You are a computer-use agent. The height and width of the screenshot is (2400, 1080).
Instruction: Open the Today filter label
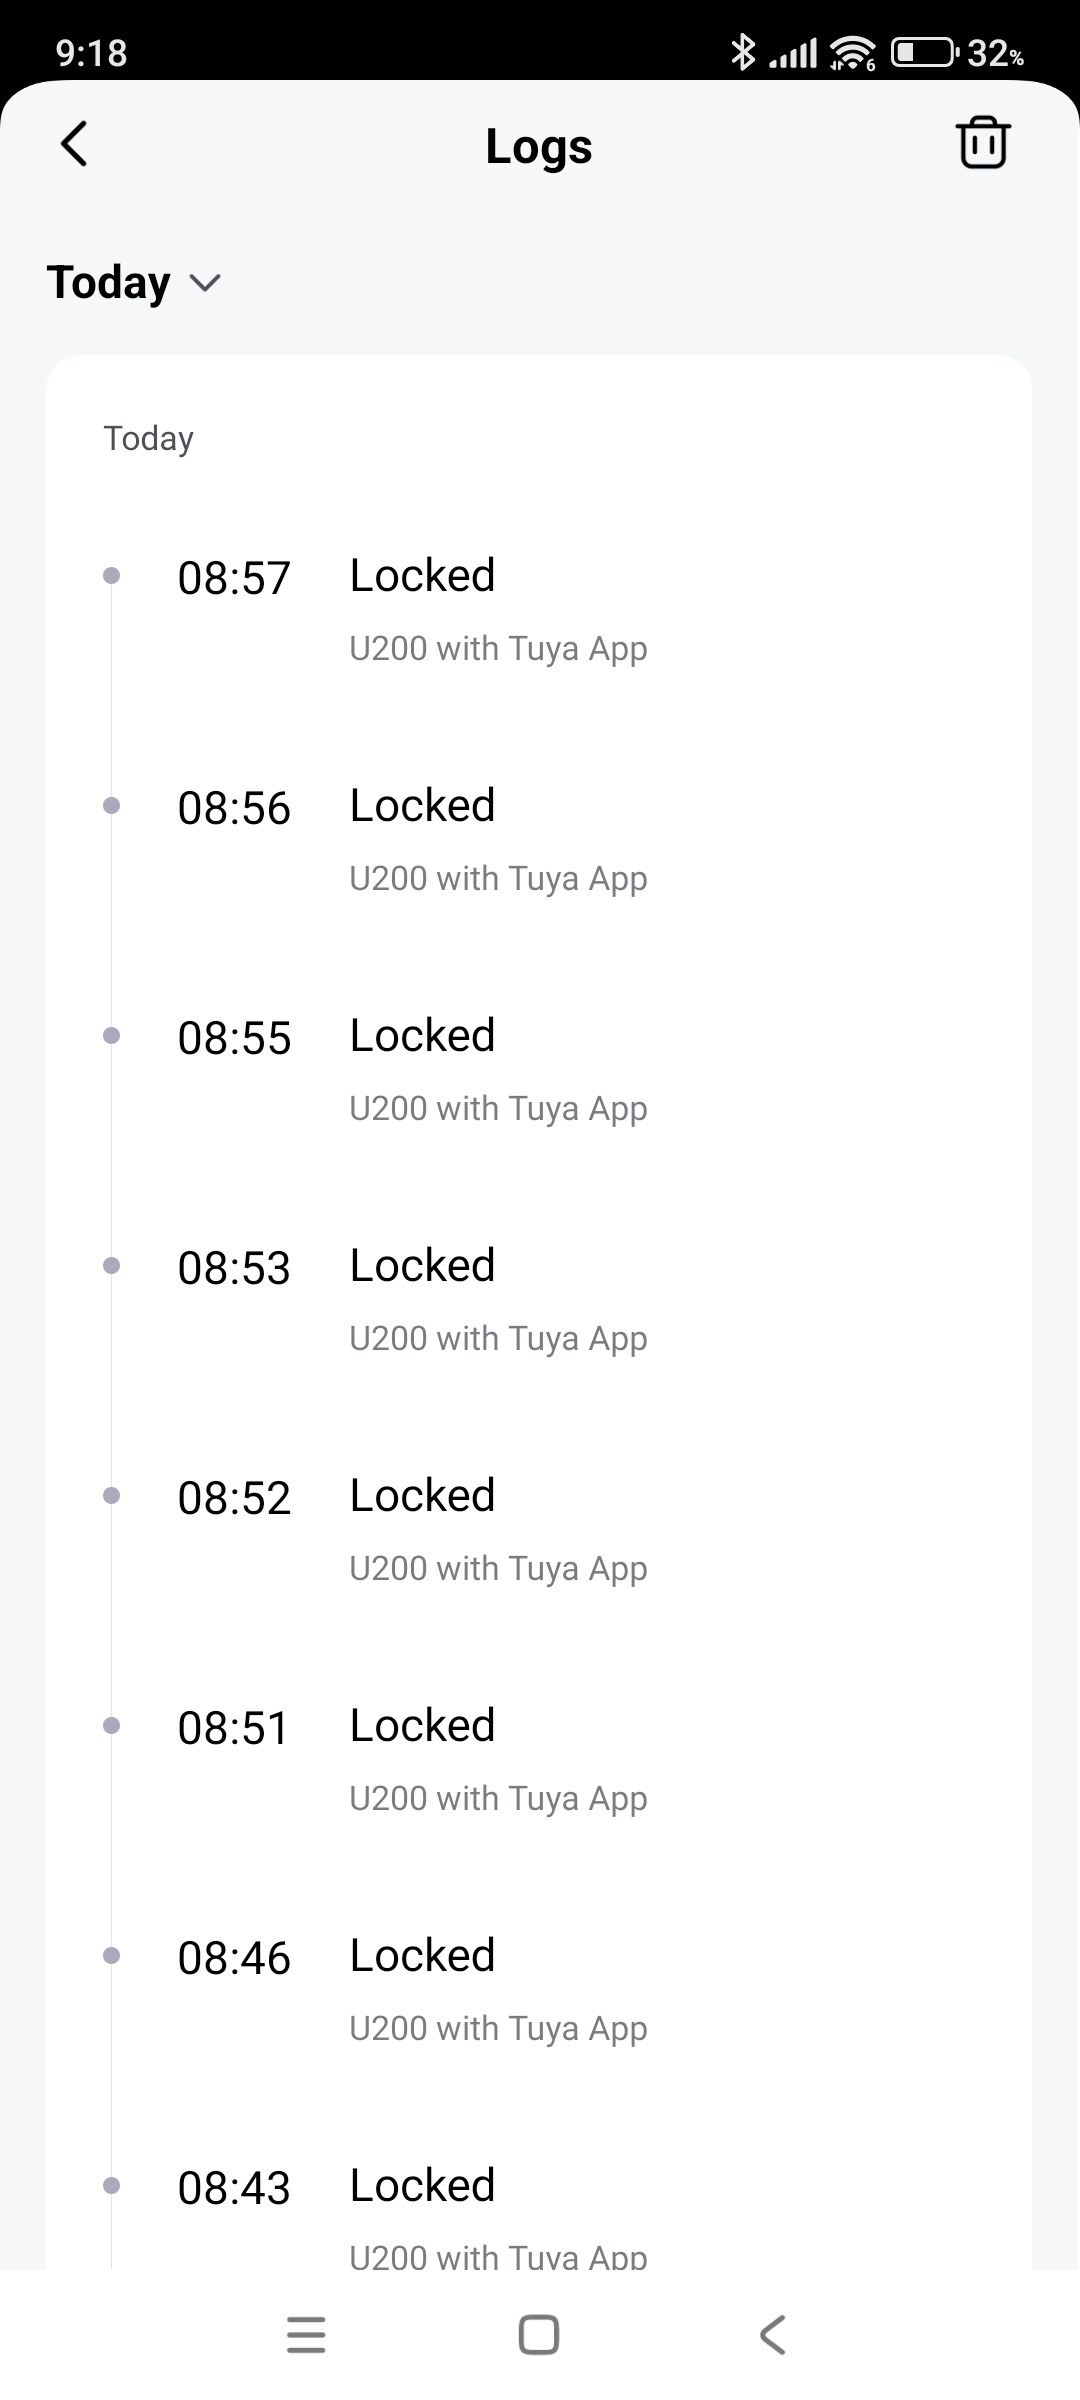pos(109,283)
